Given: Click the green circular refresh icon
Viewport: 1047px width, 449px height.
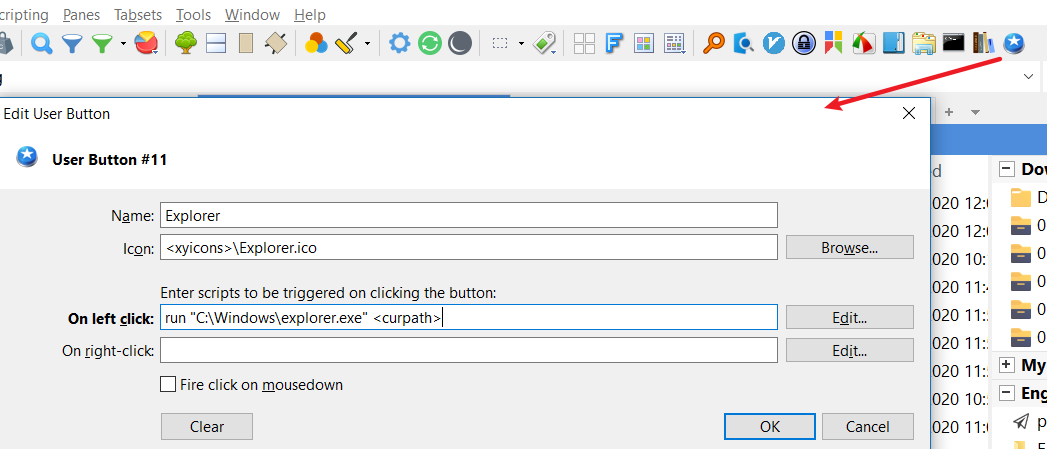Looking at the screenshot, I should pos(430,43).
